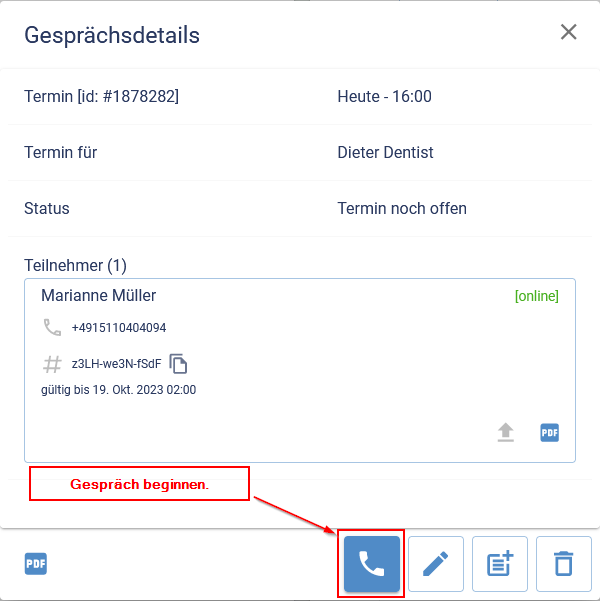Viewport: 600px width, 601px height.
Task: Click the 'Heute - 16:00' appointment time
Action: (384, 97)
